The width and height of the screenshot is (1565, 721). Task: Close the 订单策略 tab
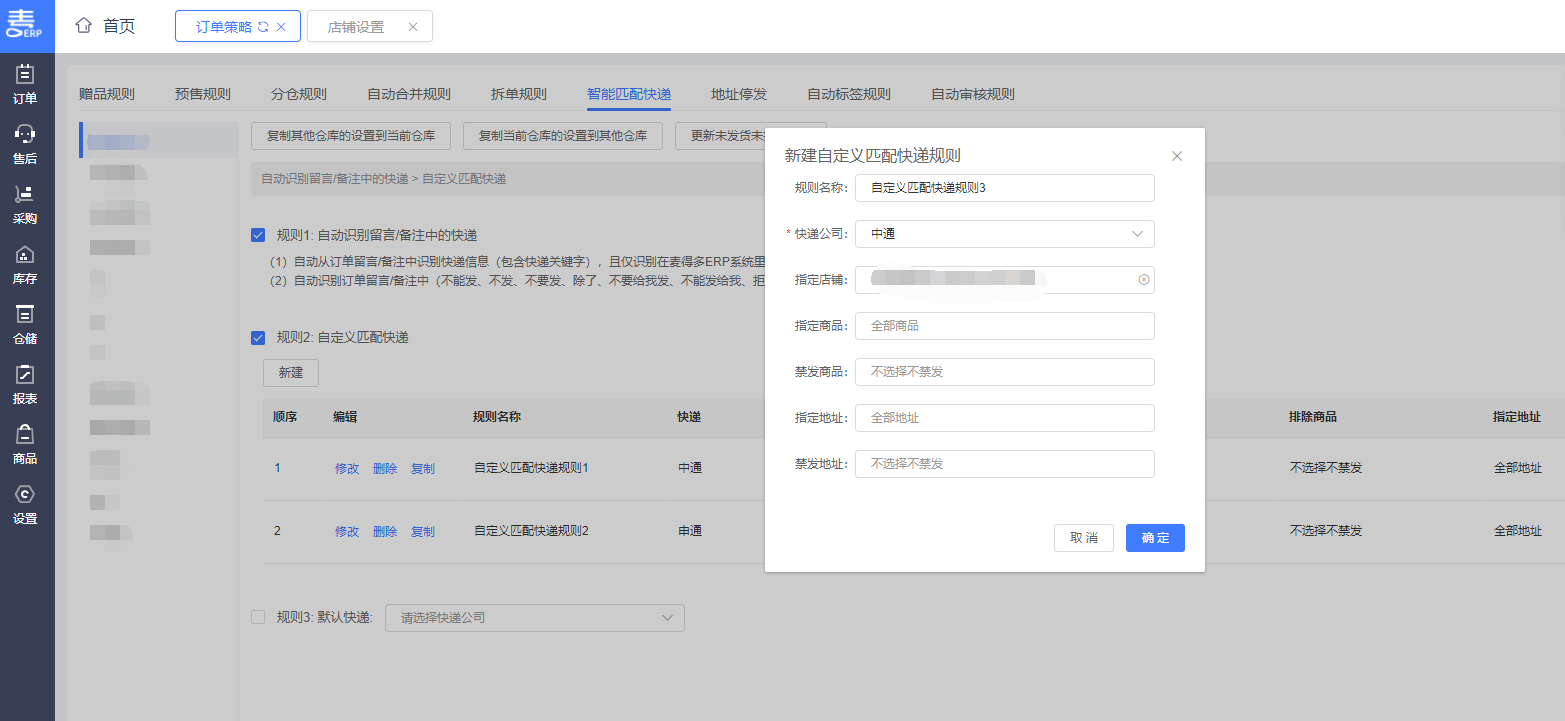pos(281,27)
